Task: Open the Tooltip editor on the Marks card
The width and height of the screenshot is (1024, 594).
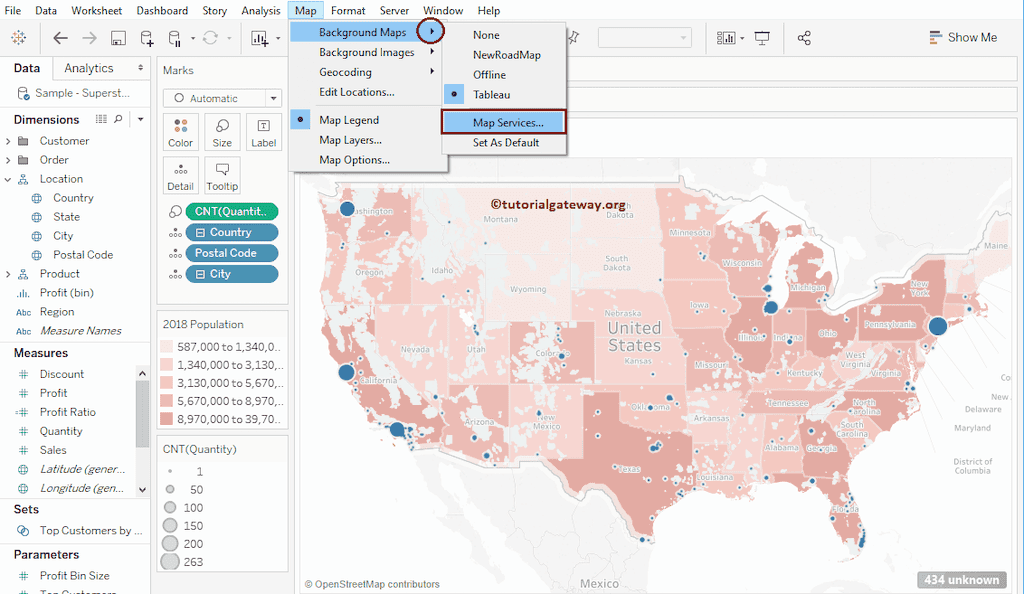Action: [x=220, y=176]
